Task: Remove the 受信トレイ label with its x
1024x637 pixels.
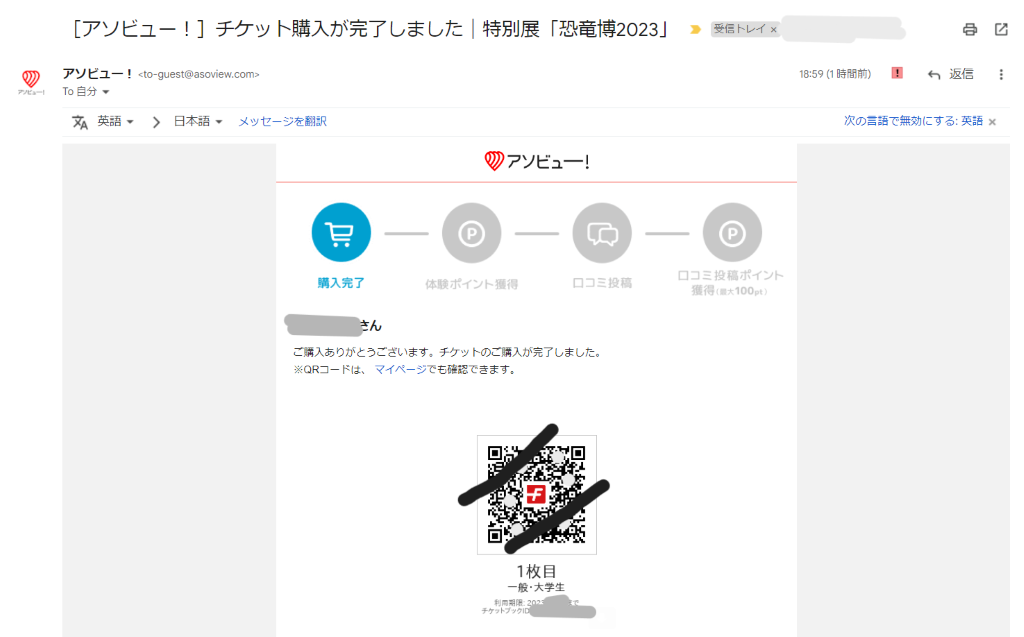Action: tap(773, 30)
